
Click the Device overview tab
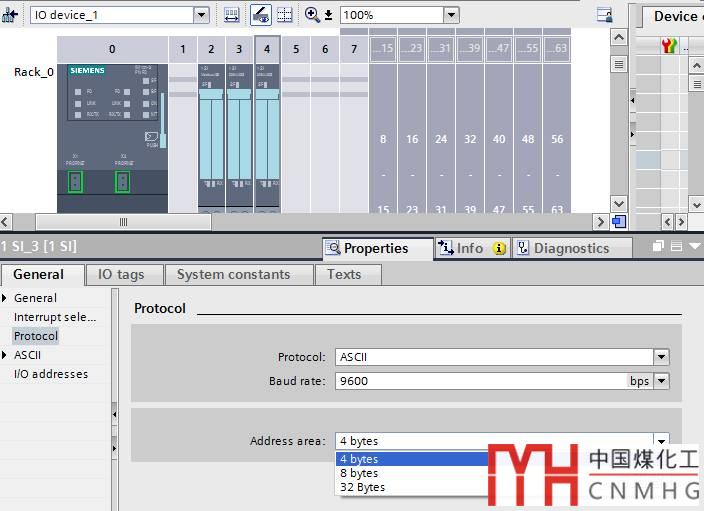pos(672,17)
